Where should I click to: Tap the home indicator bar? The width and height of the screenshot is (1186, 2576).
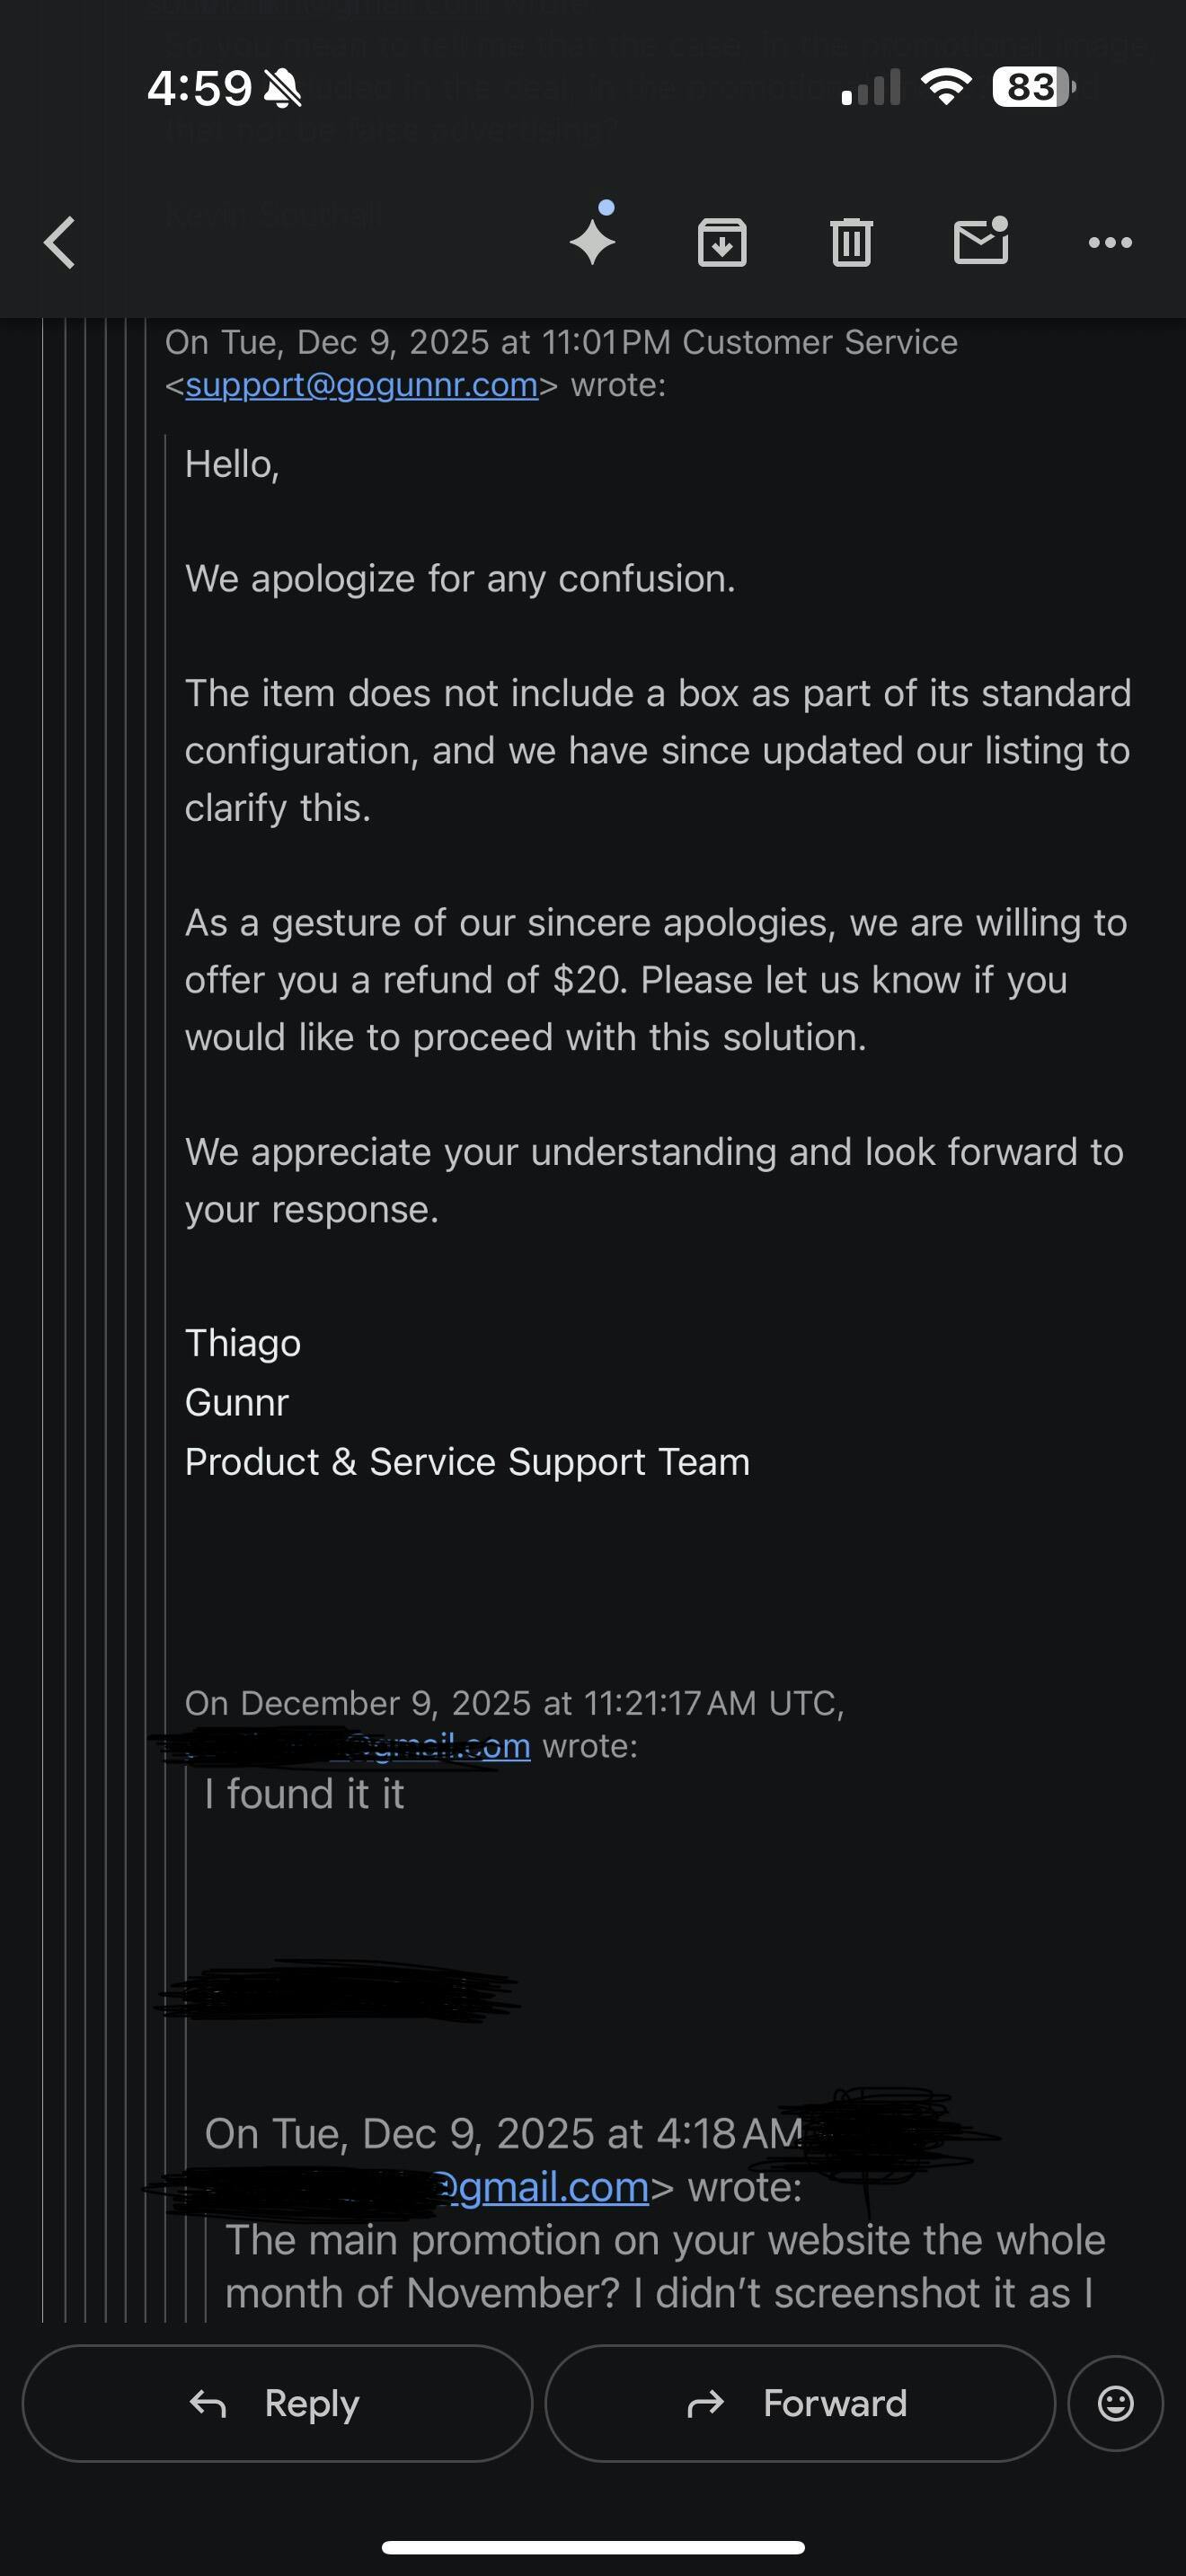pyautogui.click(x=593, y=2546)
